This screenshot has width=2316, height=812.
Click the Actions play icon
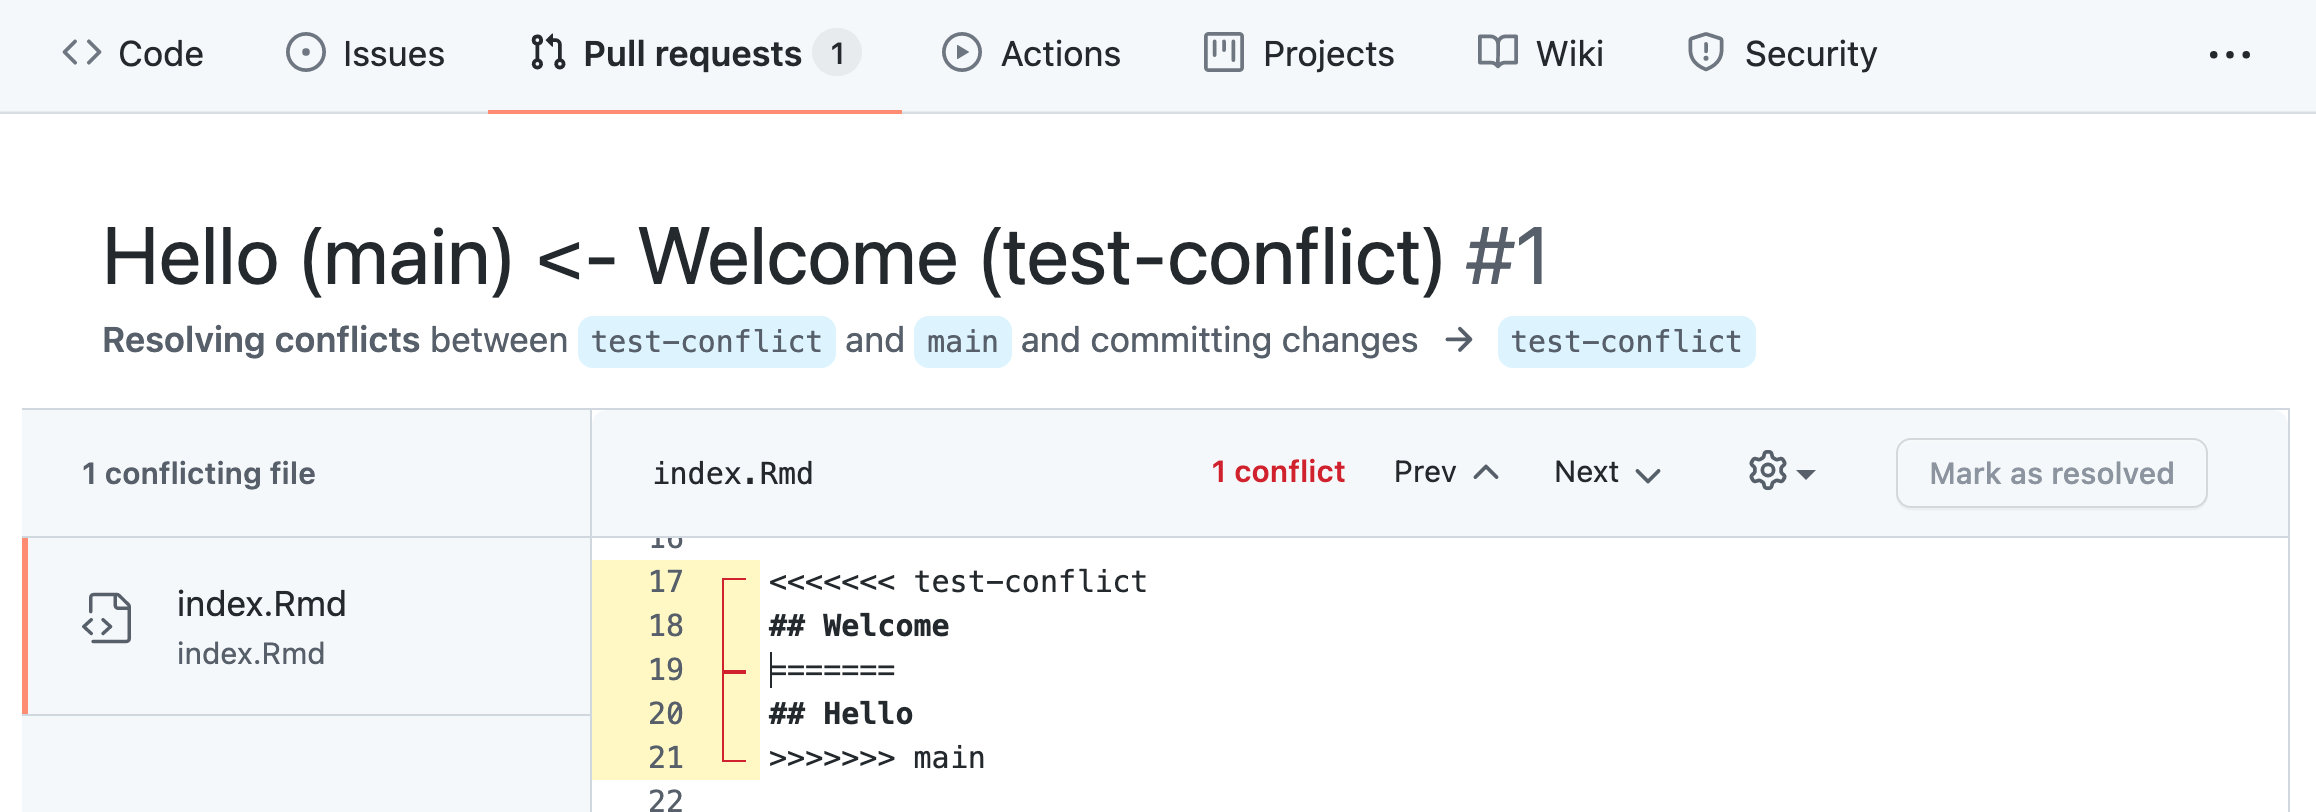coord(961,53)
